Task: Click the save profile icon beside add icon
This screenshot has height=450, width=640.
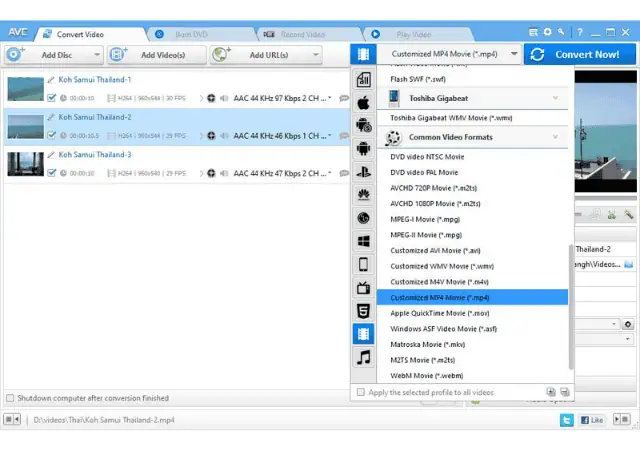Action: 565,392
